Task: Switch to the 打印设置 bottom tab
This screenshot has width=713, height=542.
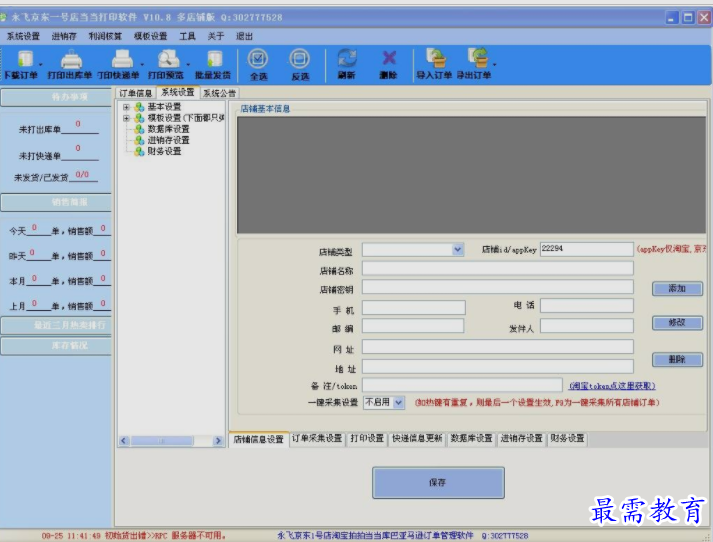Action: (367, 438)
